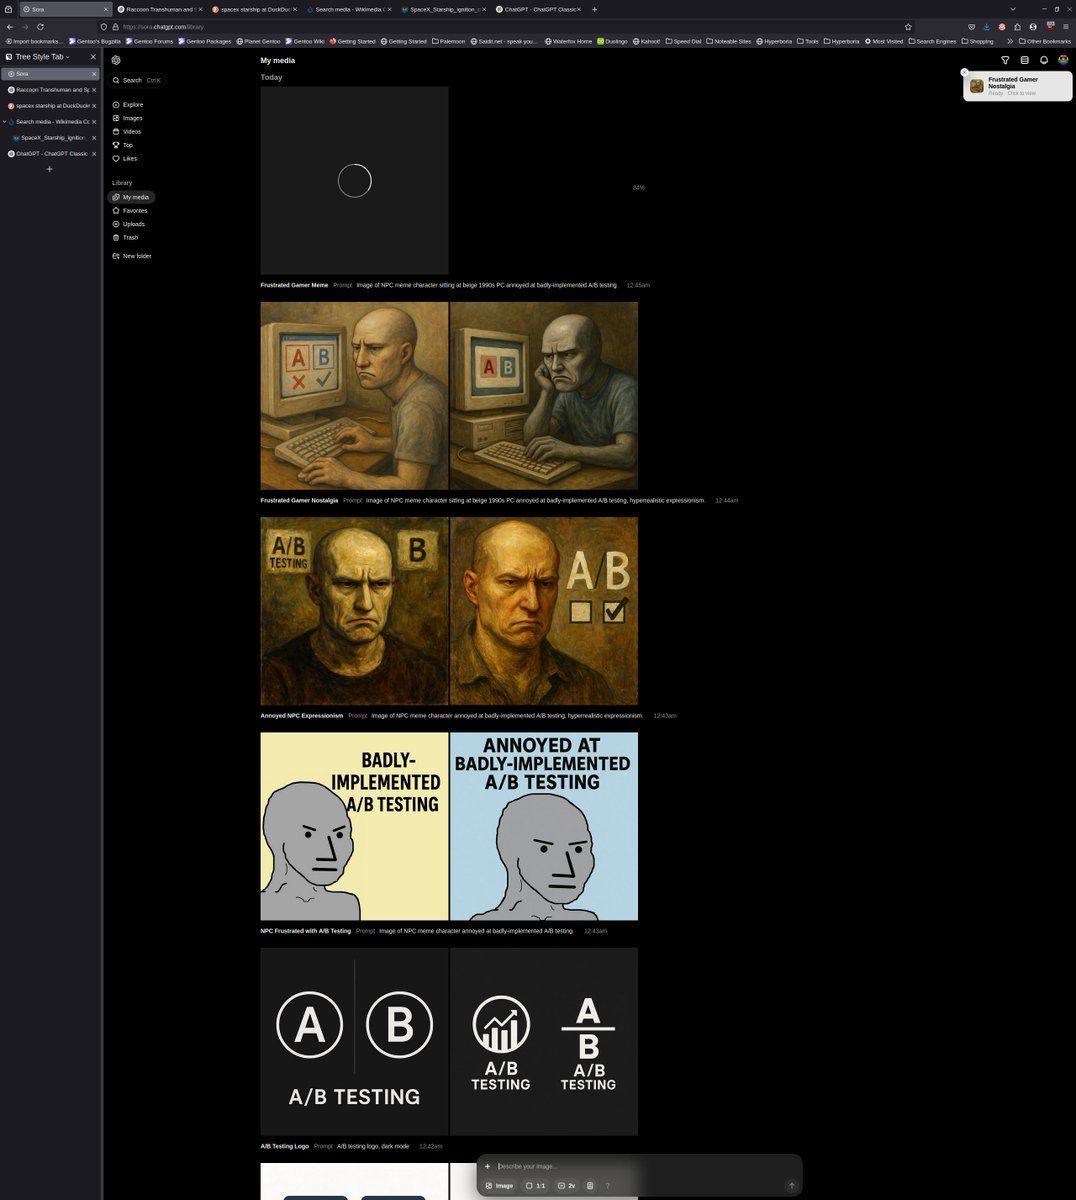Expand Other Bookmarks folder
This screenshot has height=1200, width=1076.
(1045, 41)
